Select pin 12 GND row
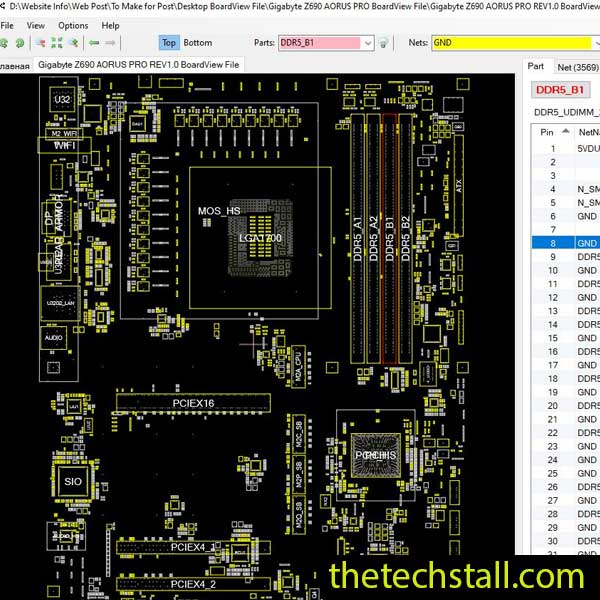 click(566, 297)
